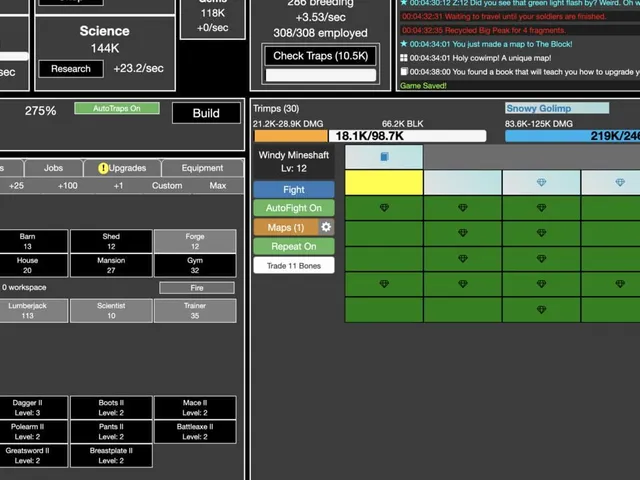Upgrade Breastplate II equipment
Screen dimensions: 640x480
[x=111, y=456]
